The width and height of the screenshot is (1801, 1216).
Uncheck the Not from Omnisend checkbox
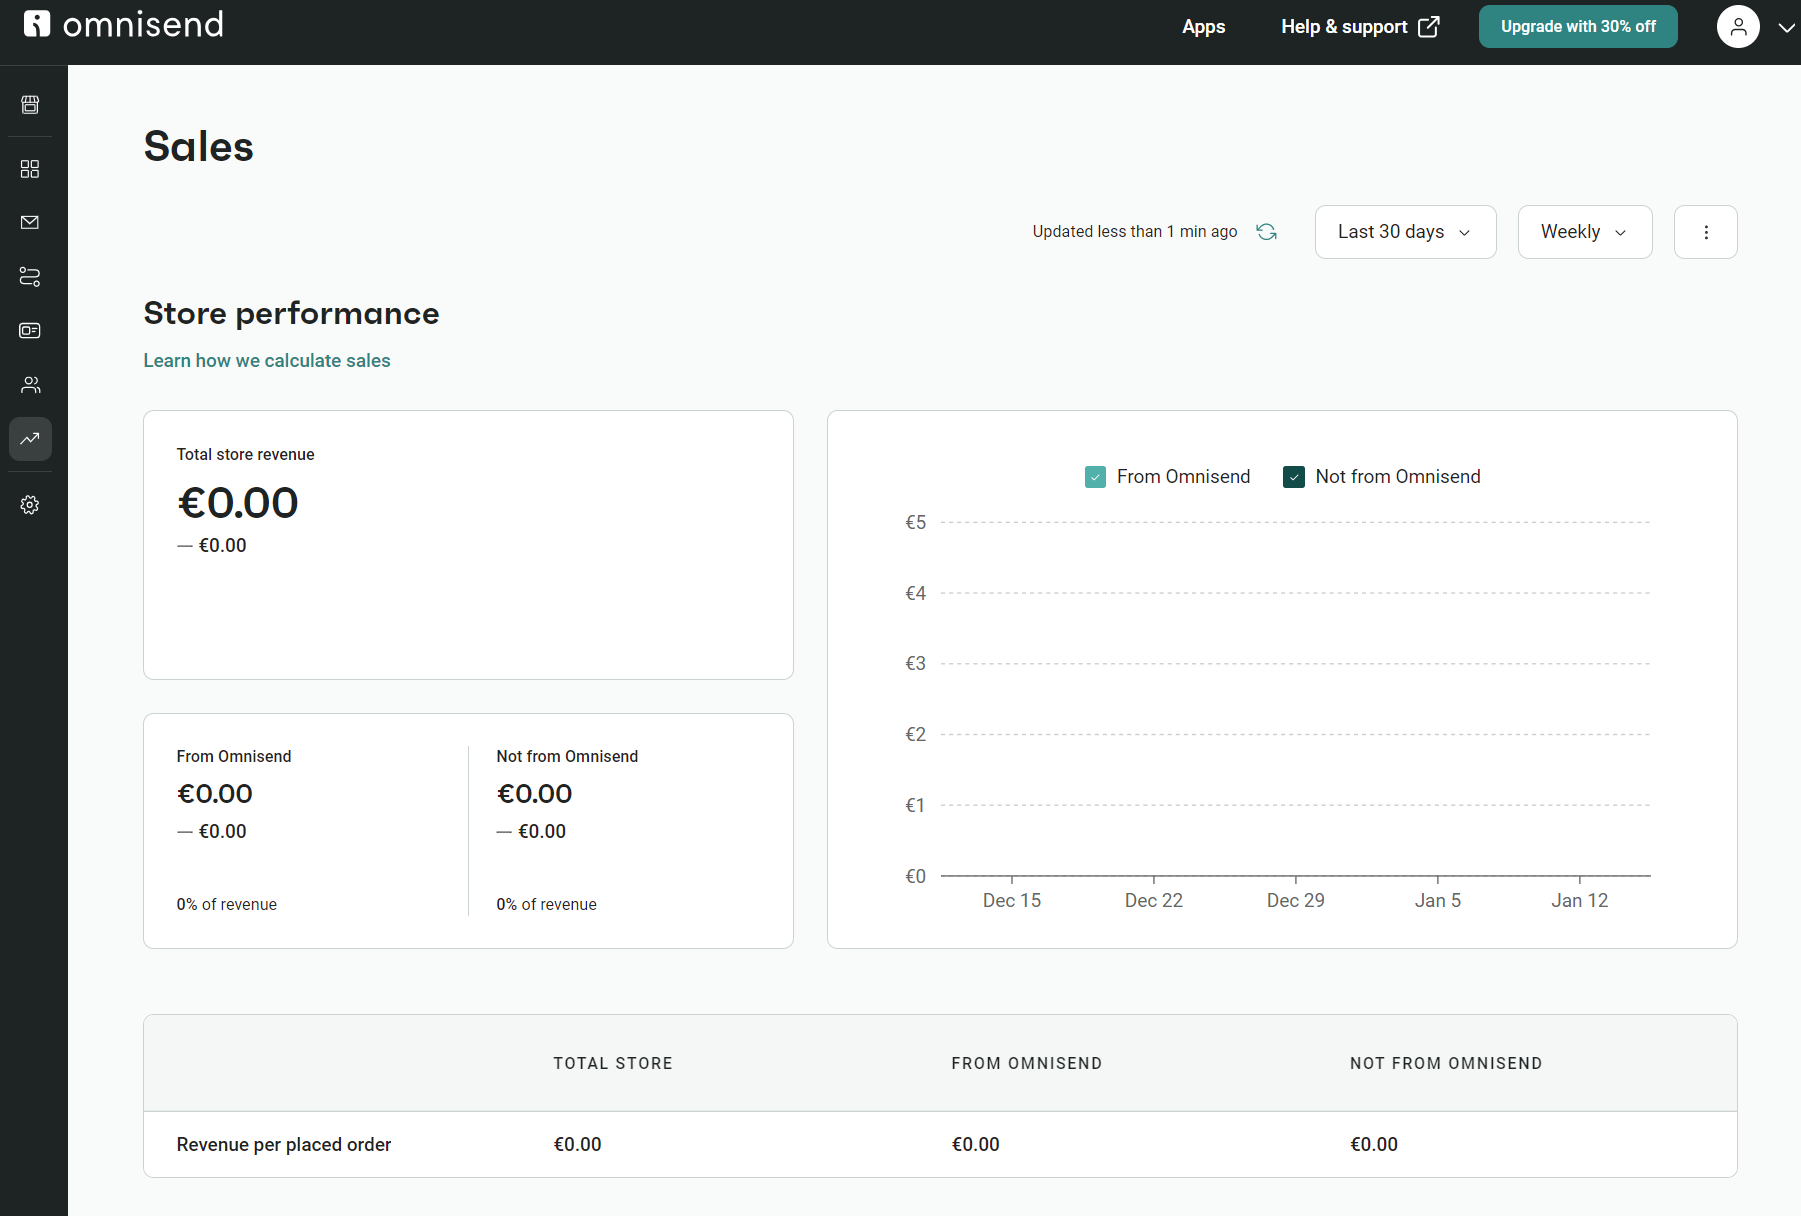(x=1294, y=477)
